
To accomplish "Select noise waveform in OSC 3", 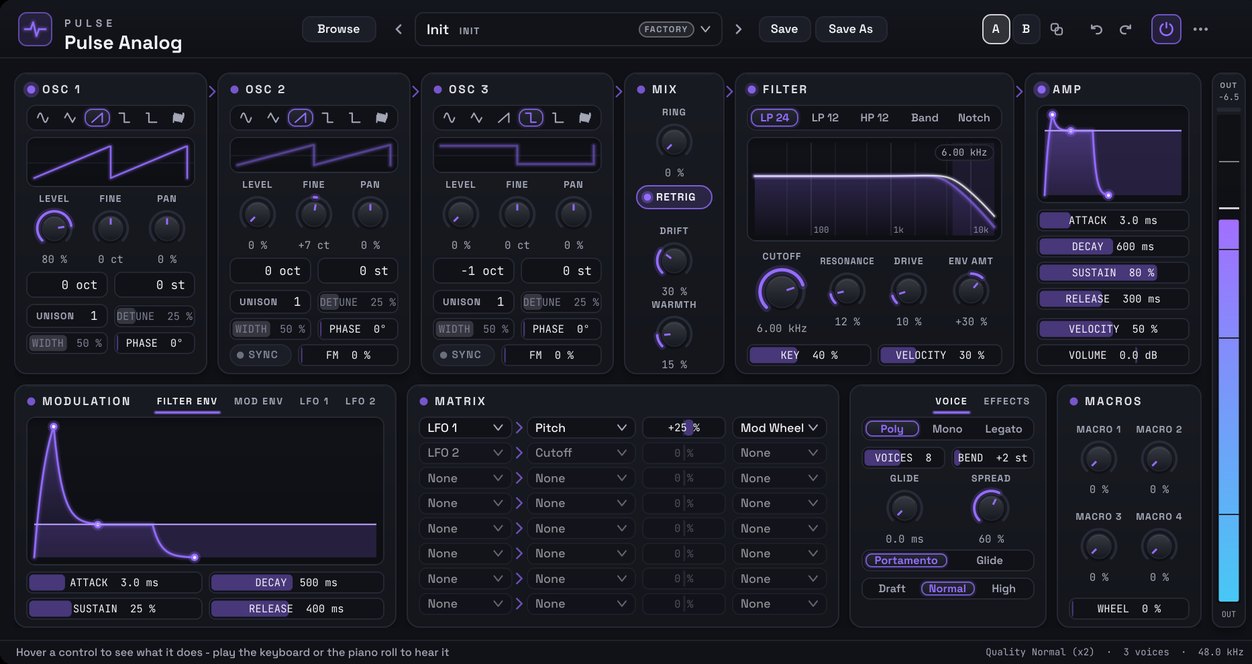I will (585, 118).
